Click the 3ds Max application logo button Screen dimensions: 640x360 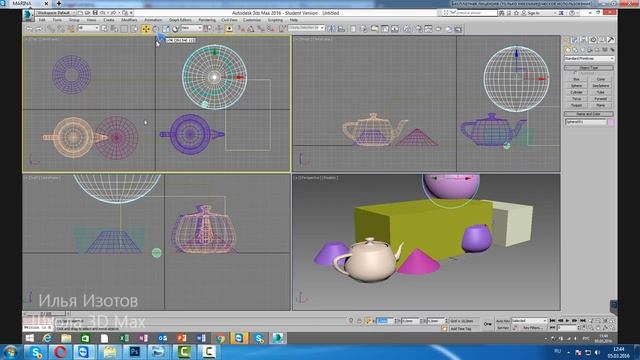pyautogui.click(x=28, y=15)
